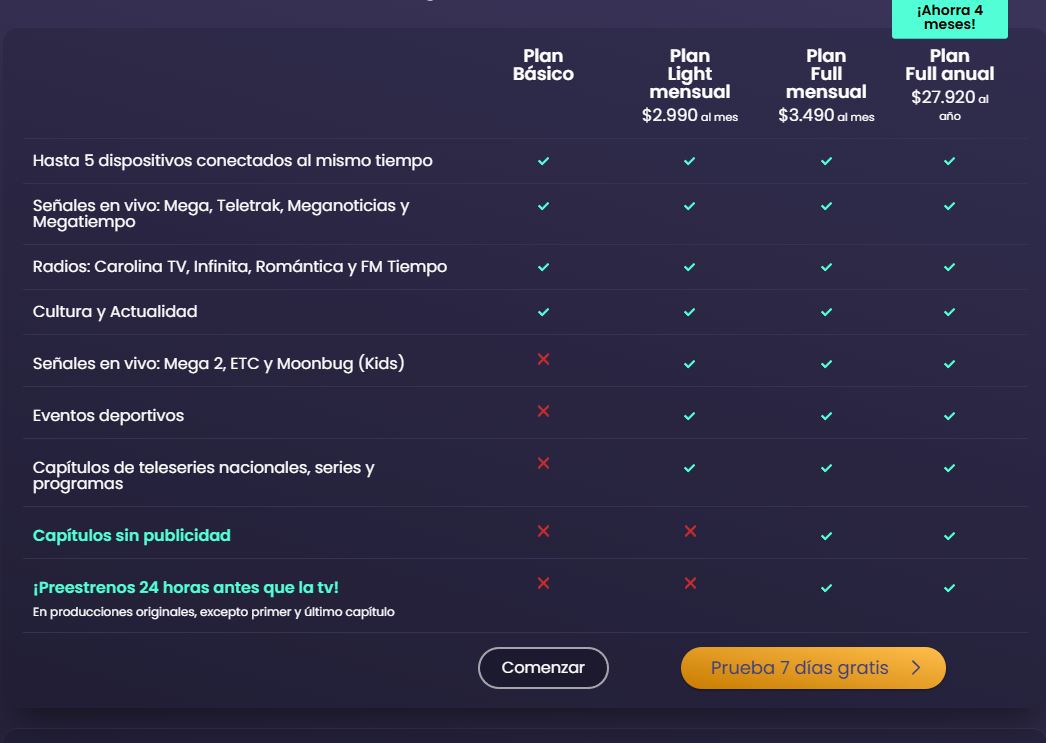Select Plan Light mensual header
This screenshot has height=743, width=1046.
click(689, 75)
